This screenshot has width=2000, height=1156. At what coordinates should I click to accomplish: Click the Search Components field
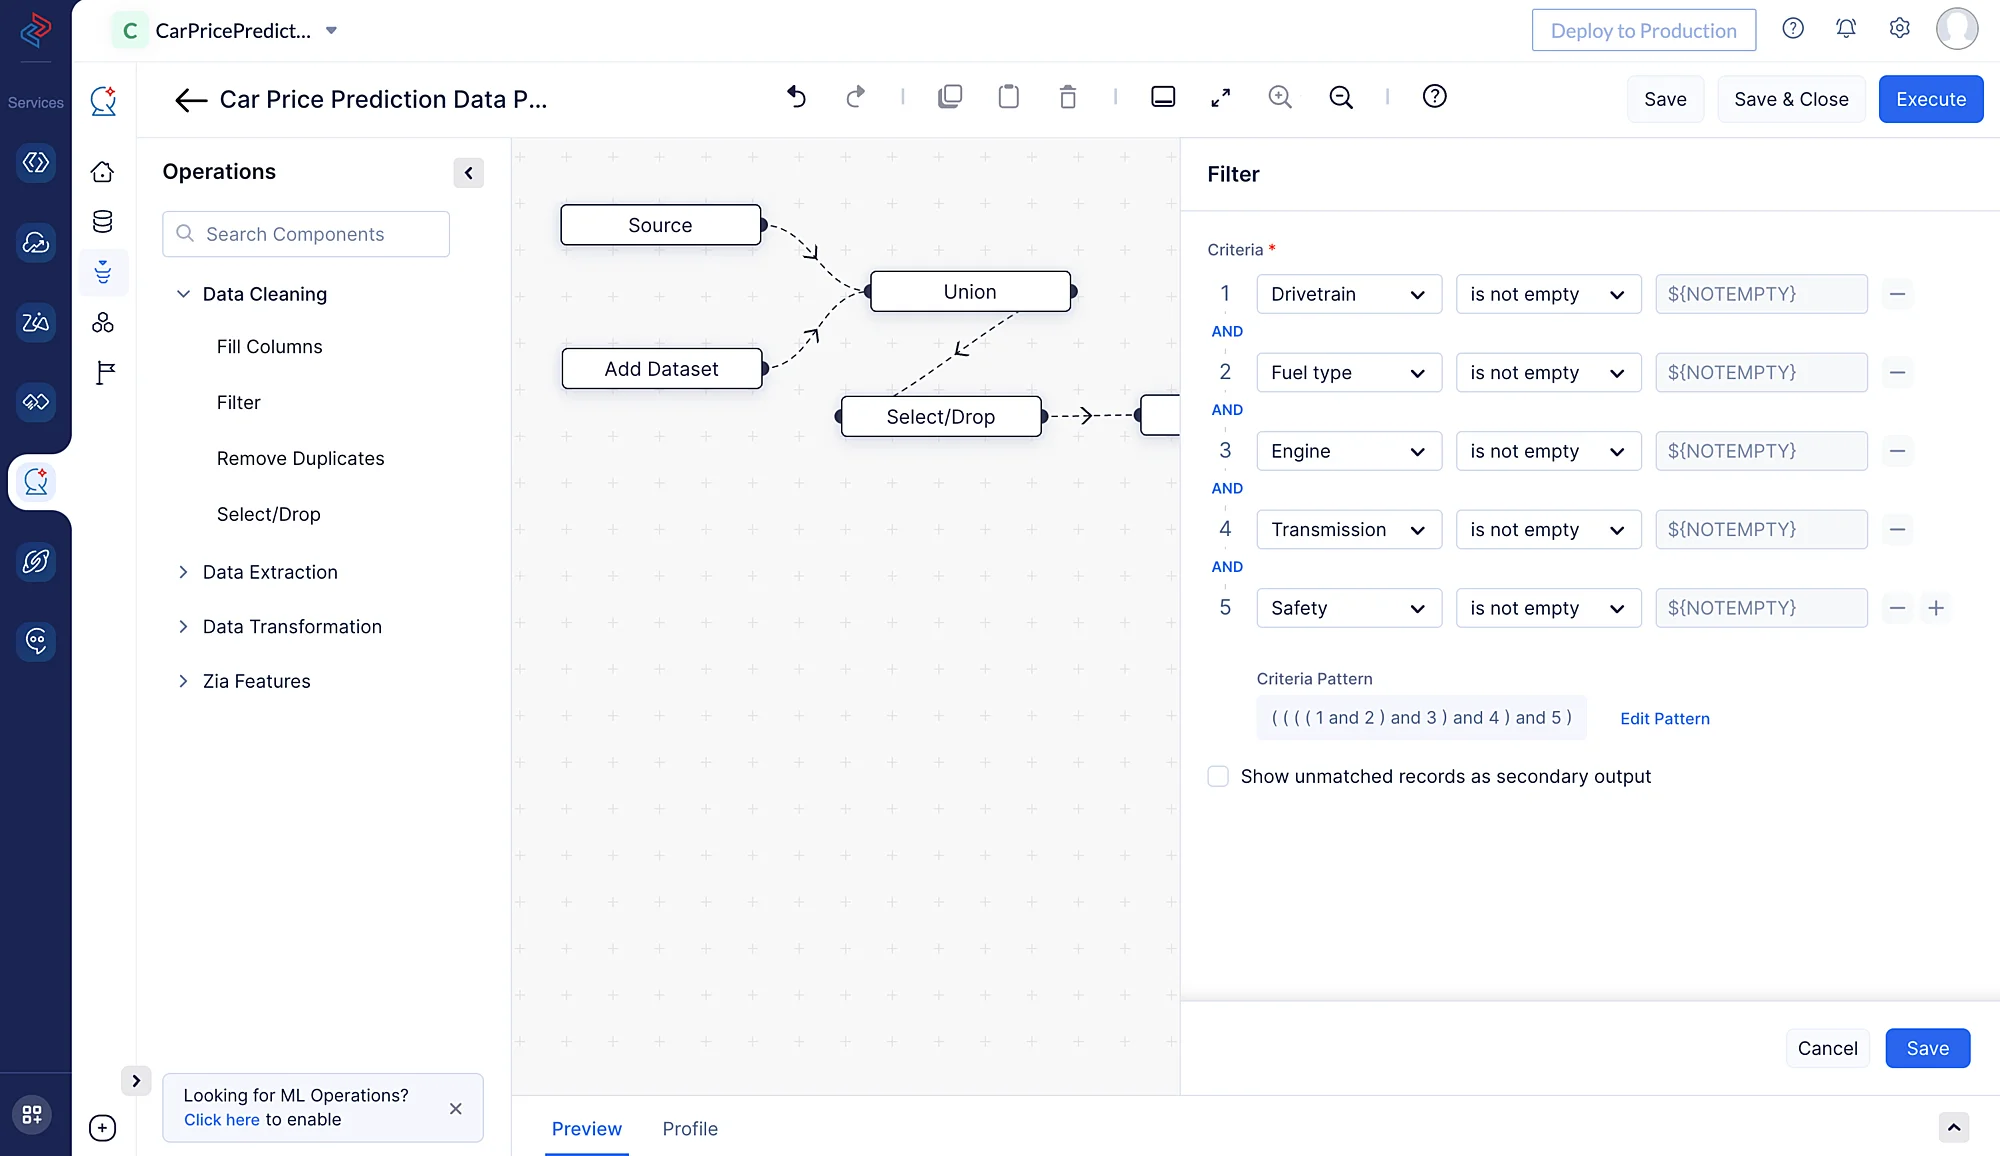click(x=306, y=234)
